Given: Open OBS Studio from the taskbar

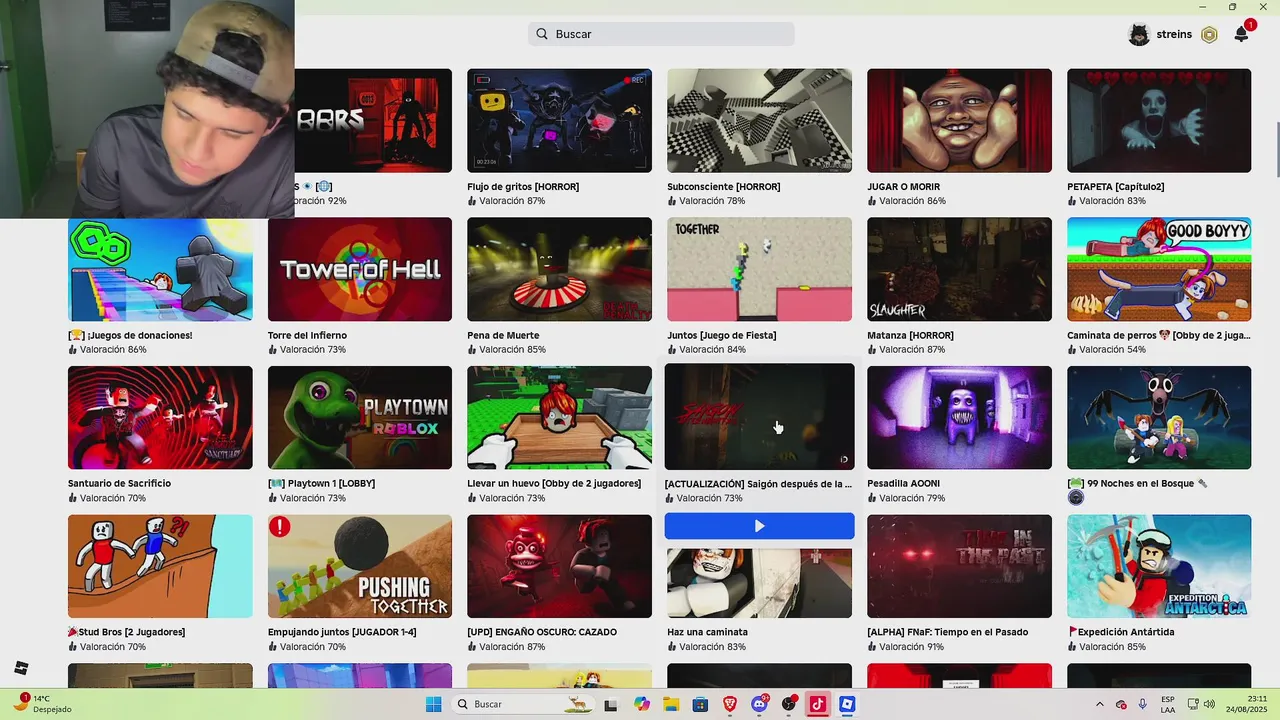Looking at the screenshot, I should pyautogui.click(x=789, y=704).
